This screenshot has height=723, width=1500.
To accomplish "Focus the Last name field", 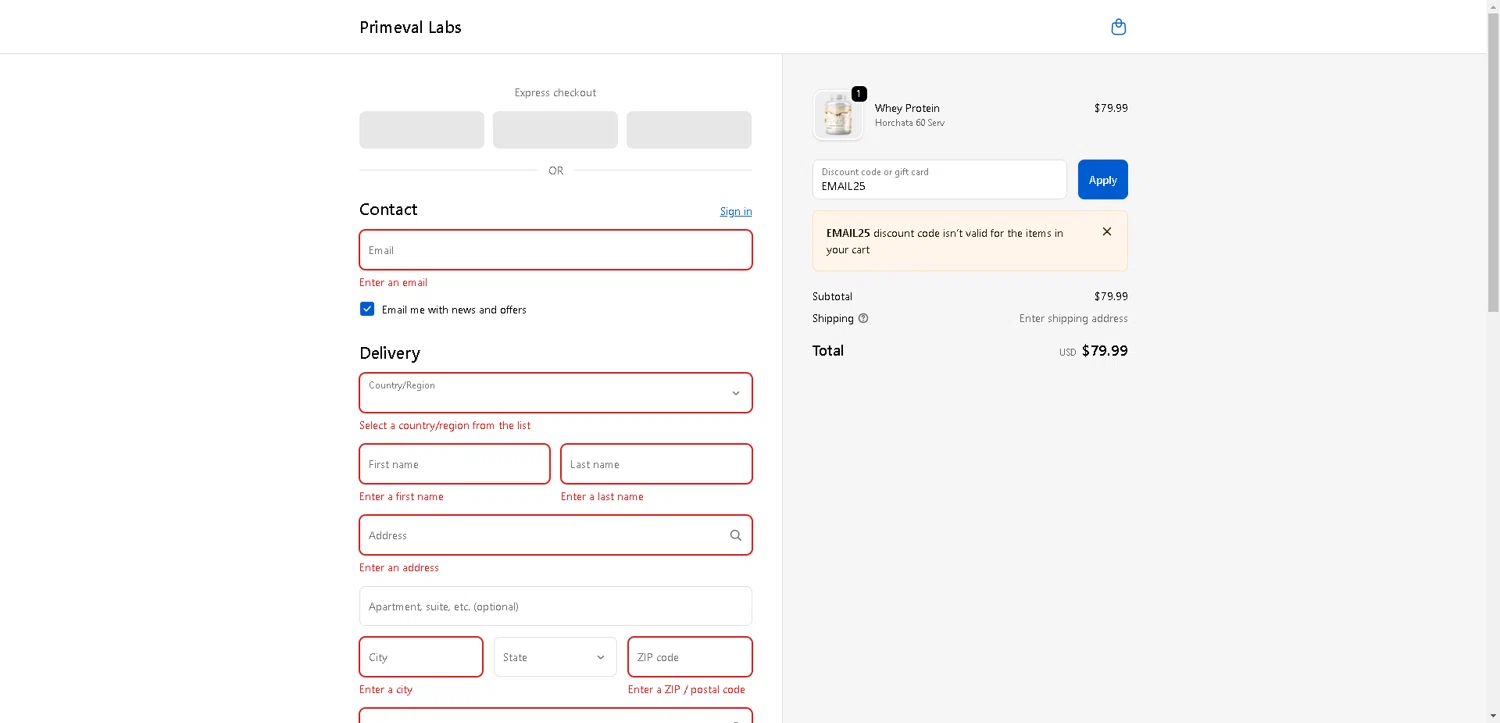I will tap(657, 464).
